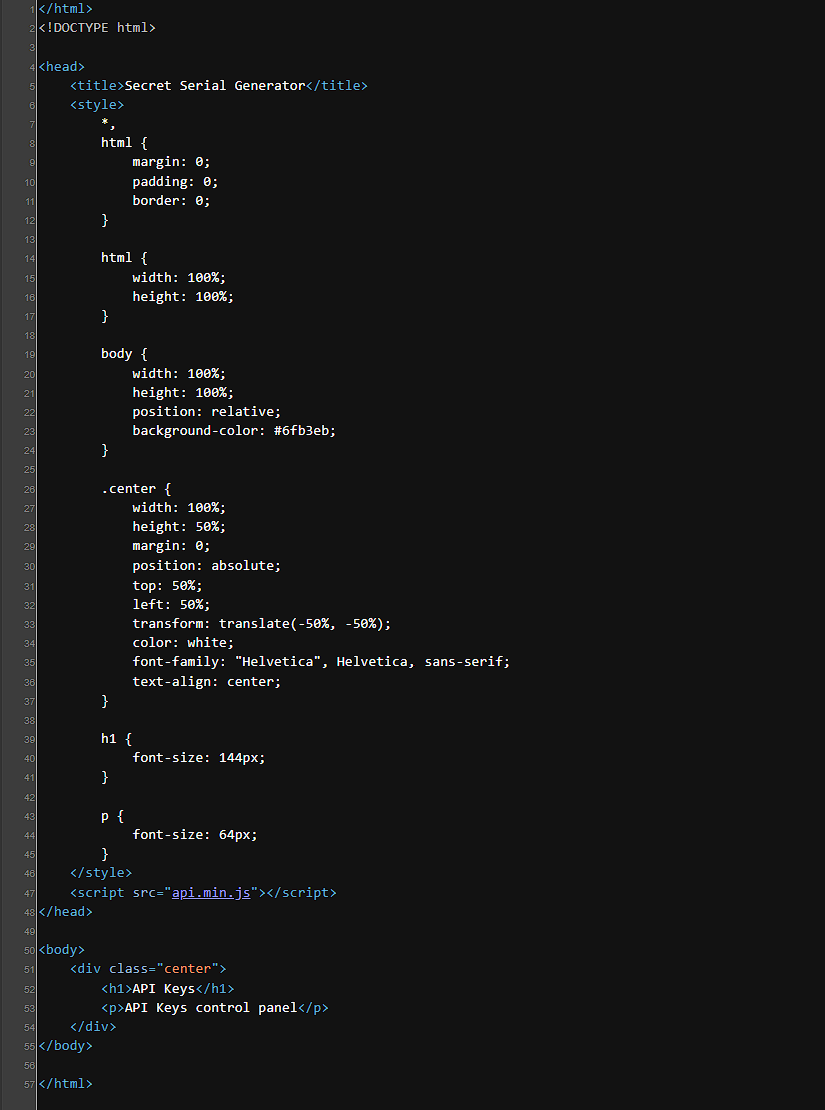Screen dimensions: 825x1110
Task: Click the title text Secret Serial Generator
Action: (x=215, y=86)
